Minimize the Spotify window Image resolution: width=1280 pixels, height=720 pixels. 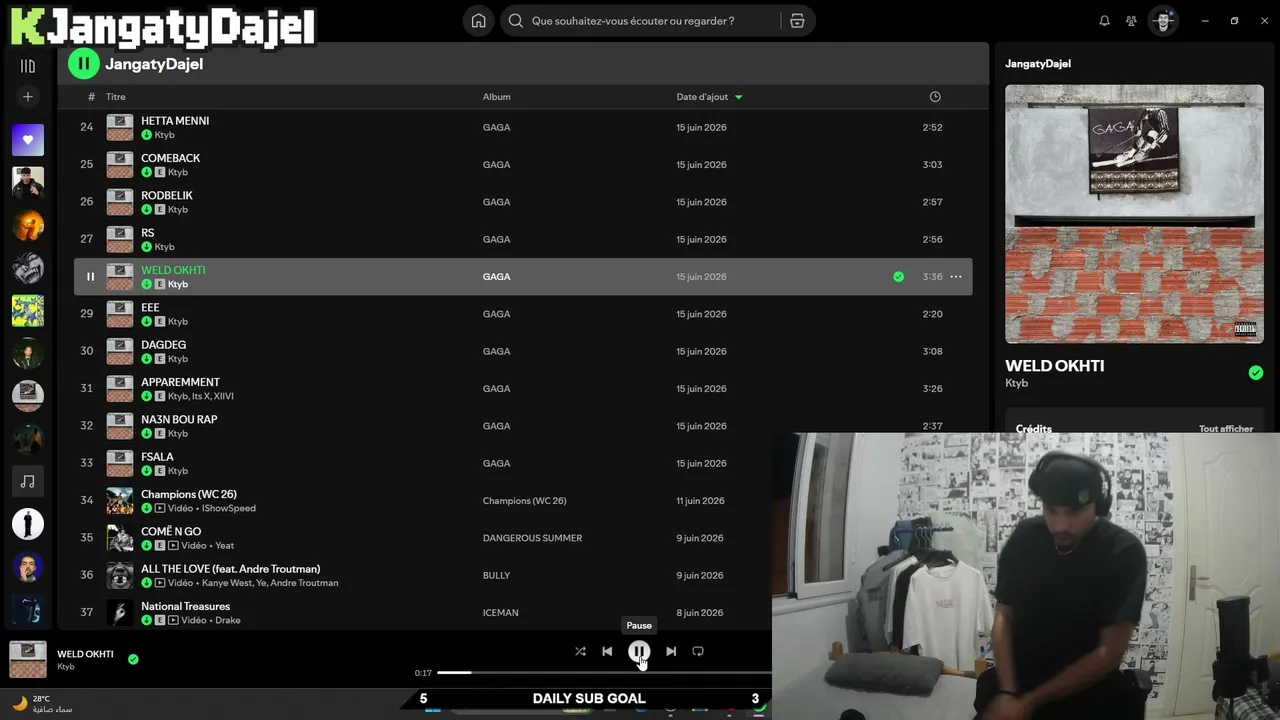1205,21
